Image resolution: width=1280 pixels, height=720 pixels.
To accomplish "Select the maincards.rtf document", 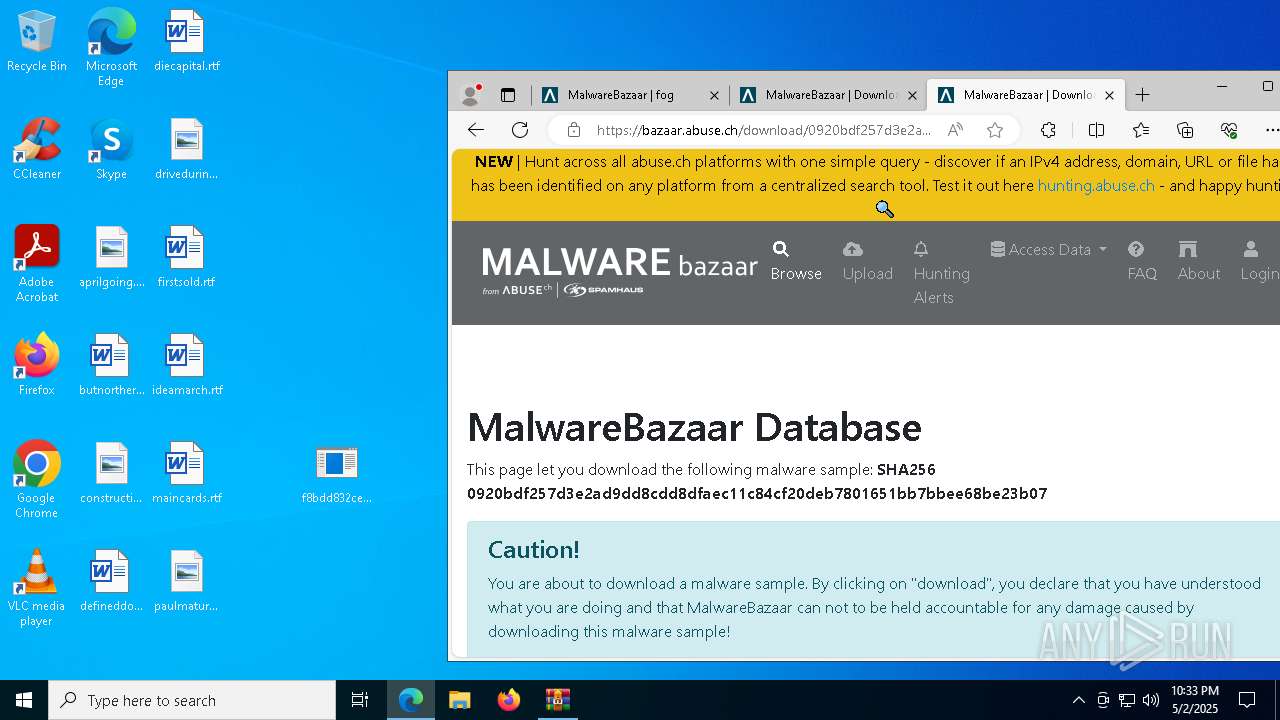I will (x=186, y=474).
